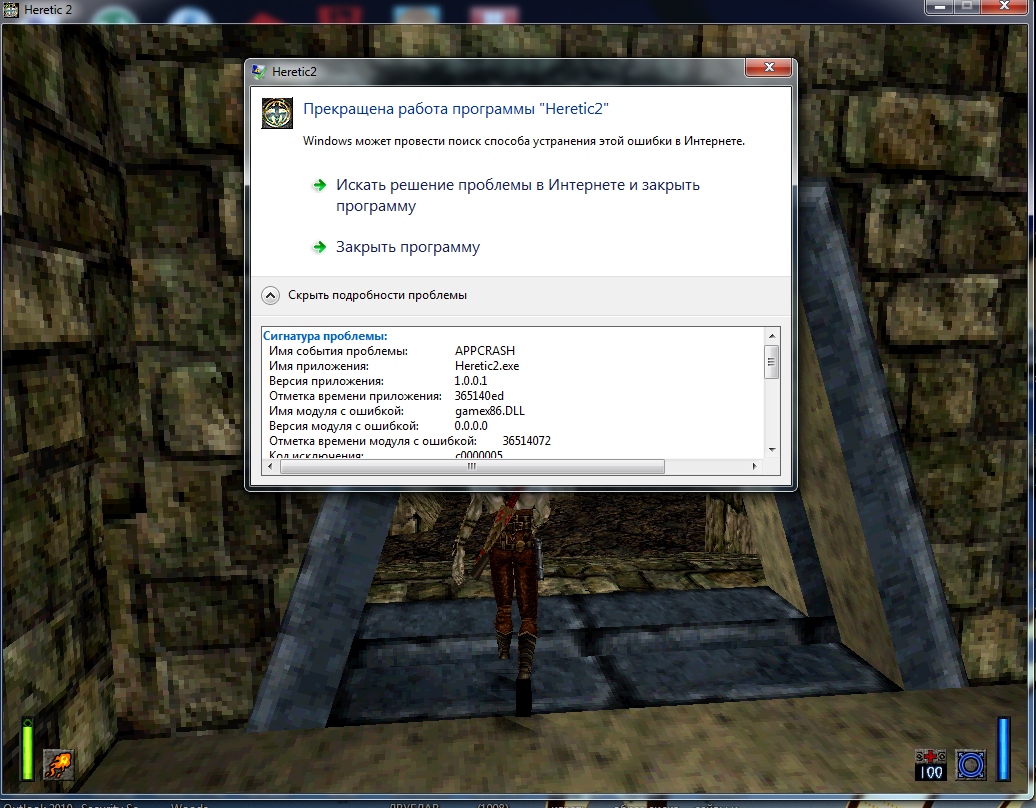This screenshot has width=1036, height=808.
Task: Click the Heretic 2 game window title icon
Action: click(11, 10)
